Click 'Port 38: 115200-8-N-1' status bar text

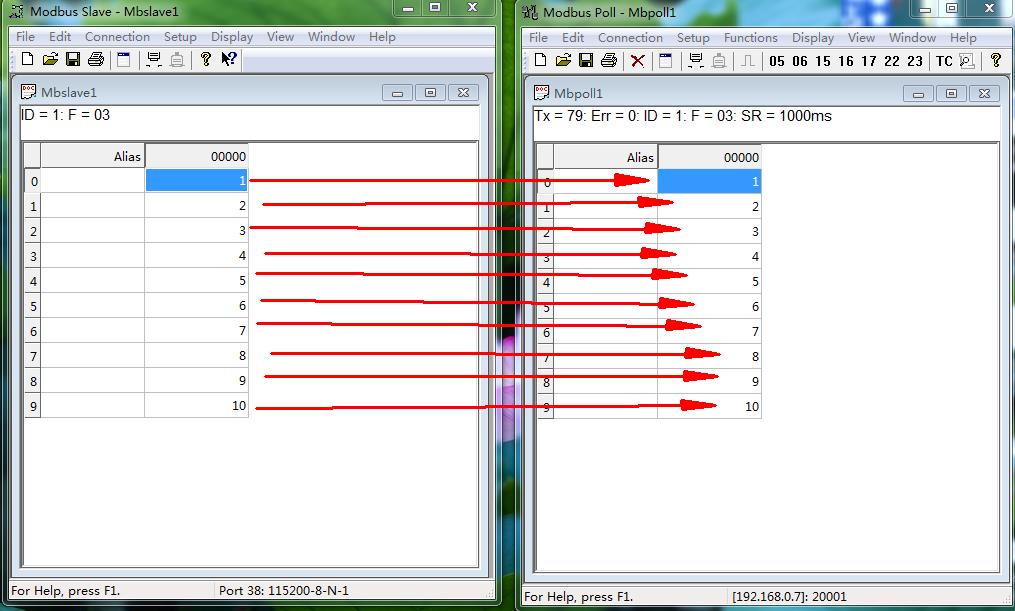[x=284, y=590]
